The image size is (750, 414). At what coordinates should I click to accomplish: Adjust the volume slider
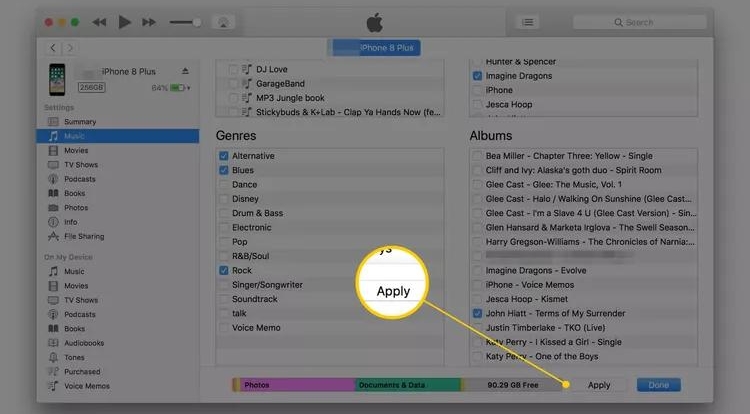[186, 22]
